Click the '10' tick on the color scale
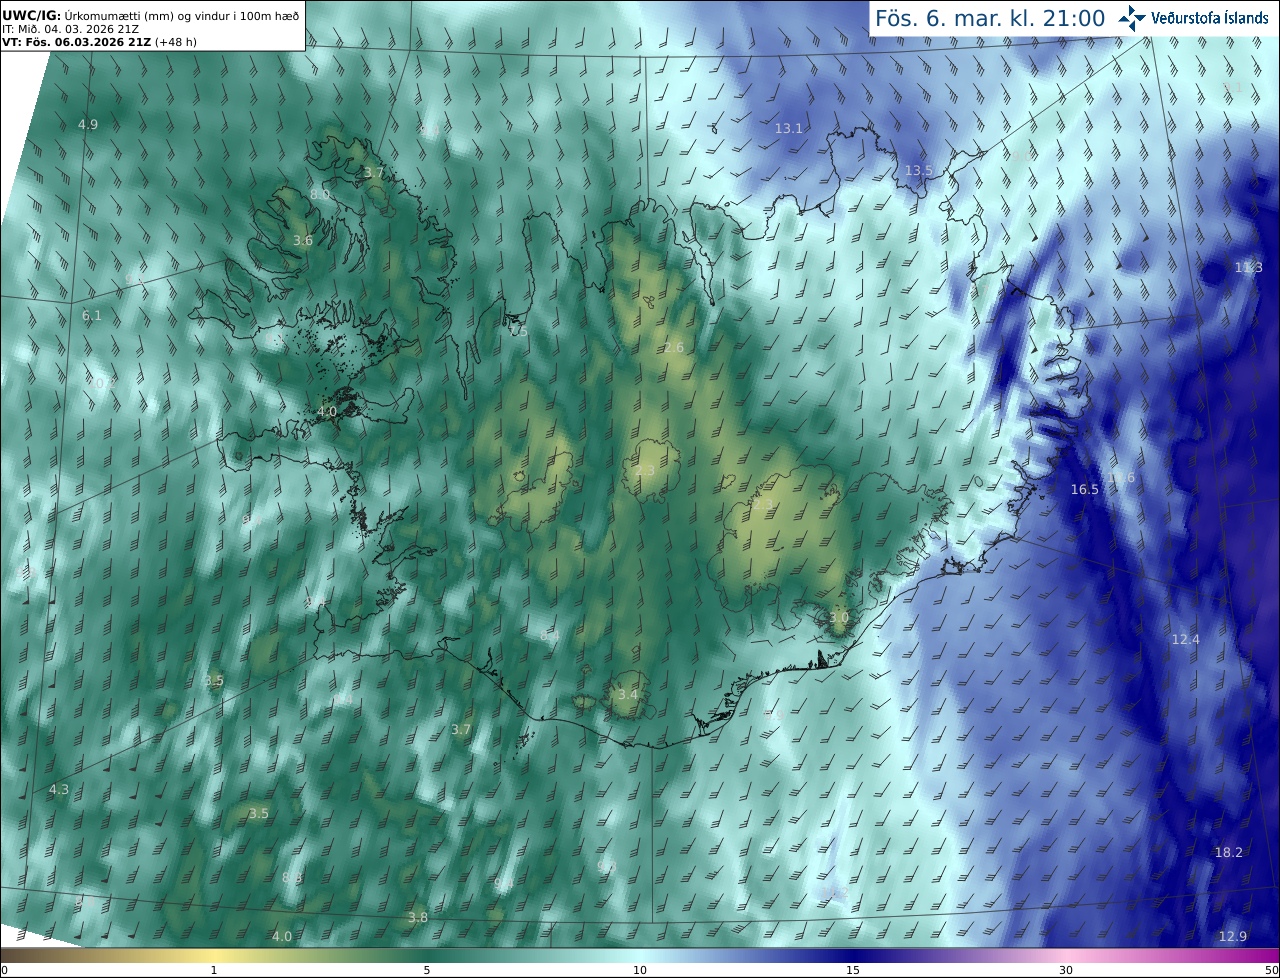Screen dimensions: 1280x978 (x=640, y=970)
